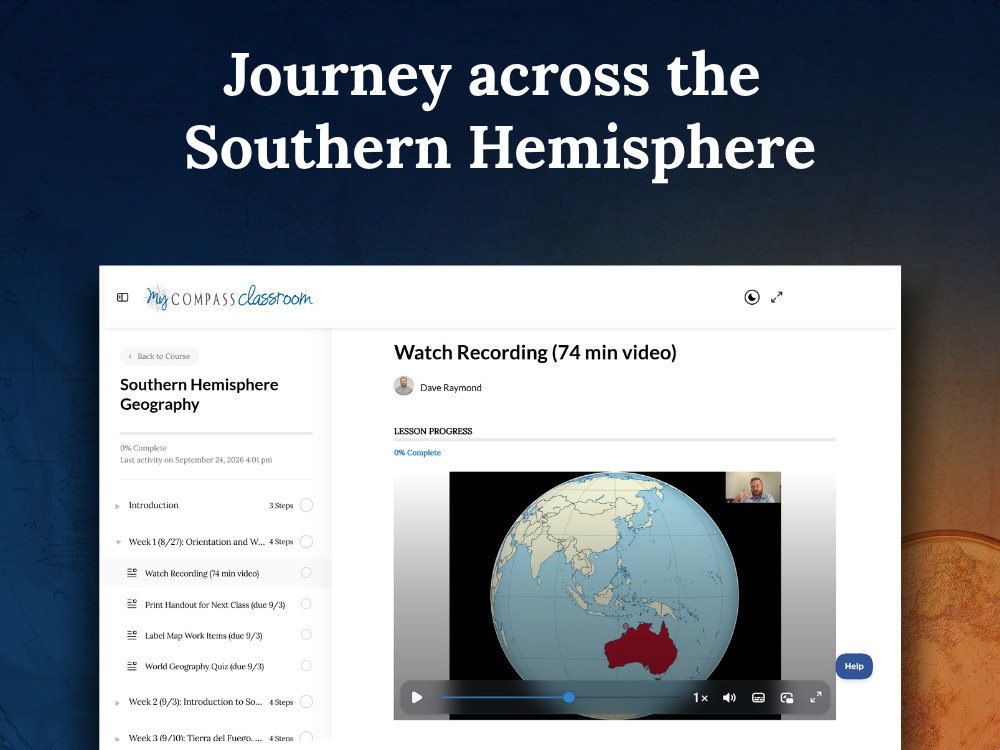Toggle closed captions icon
1000x750 pixels.
click(758, 698)
